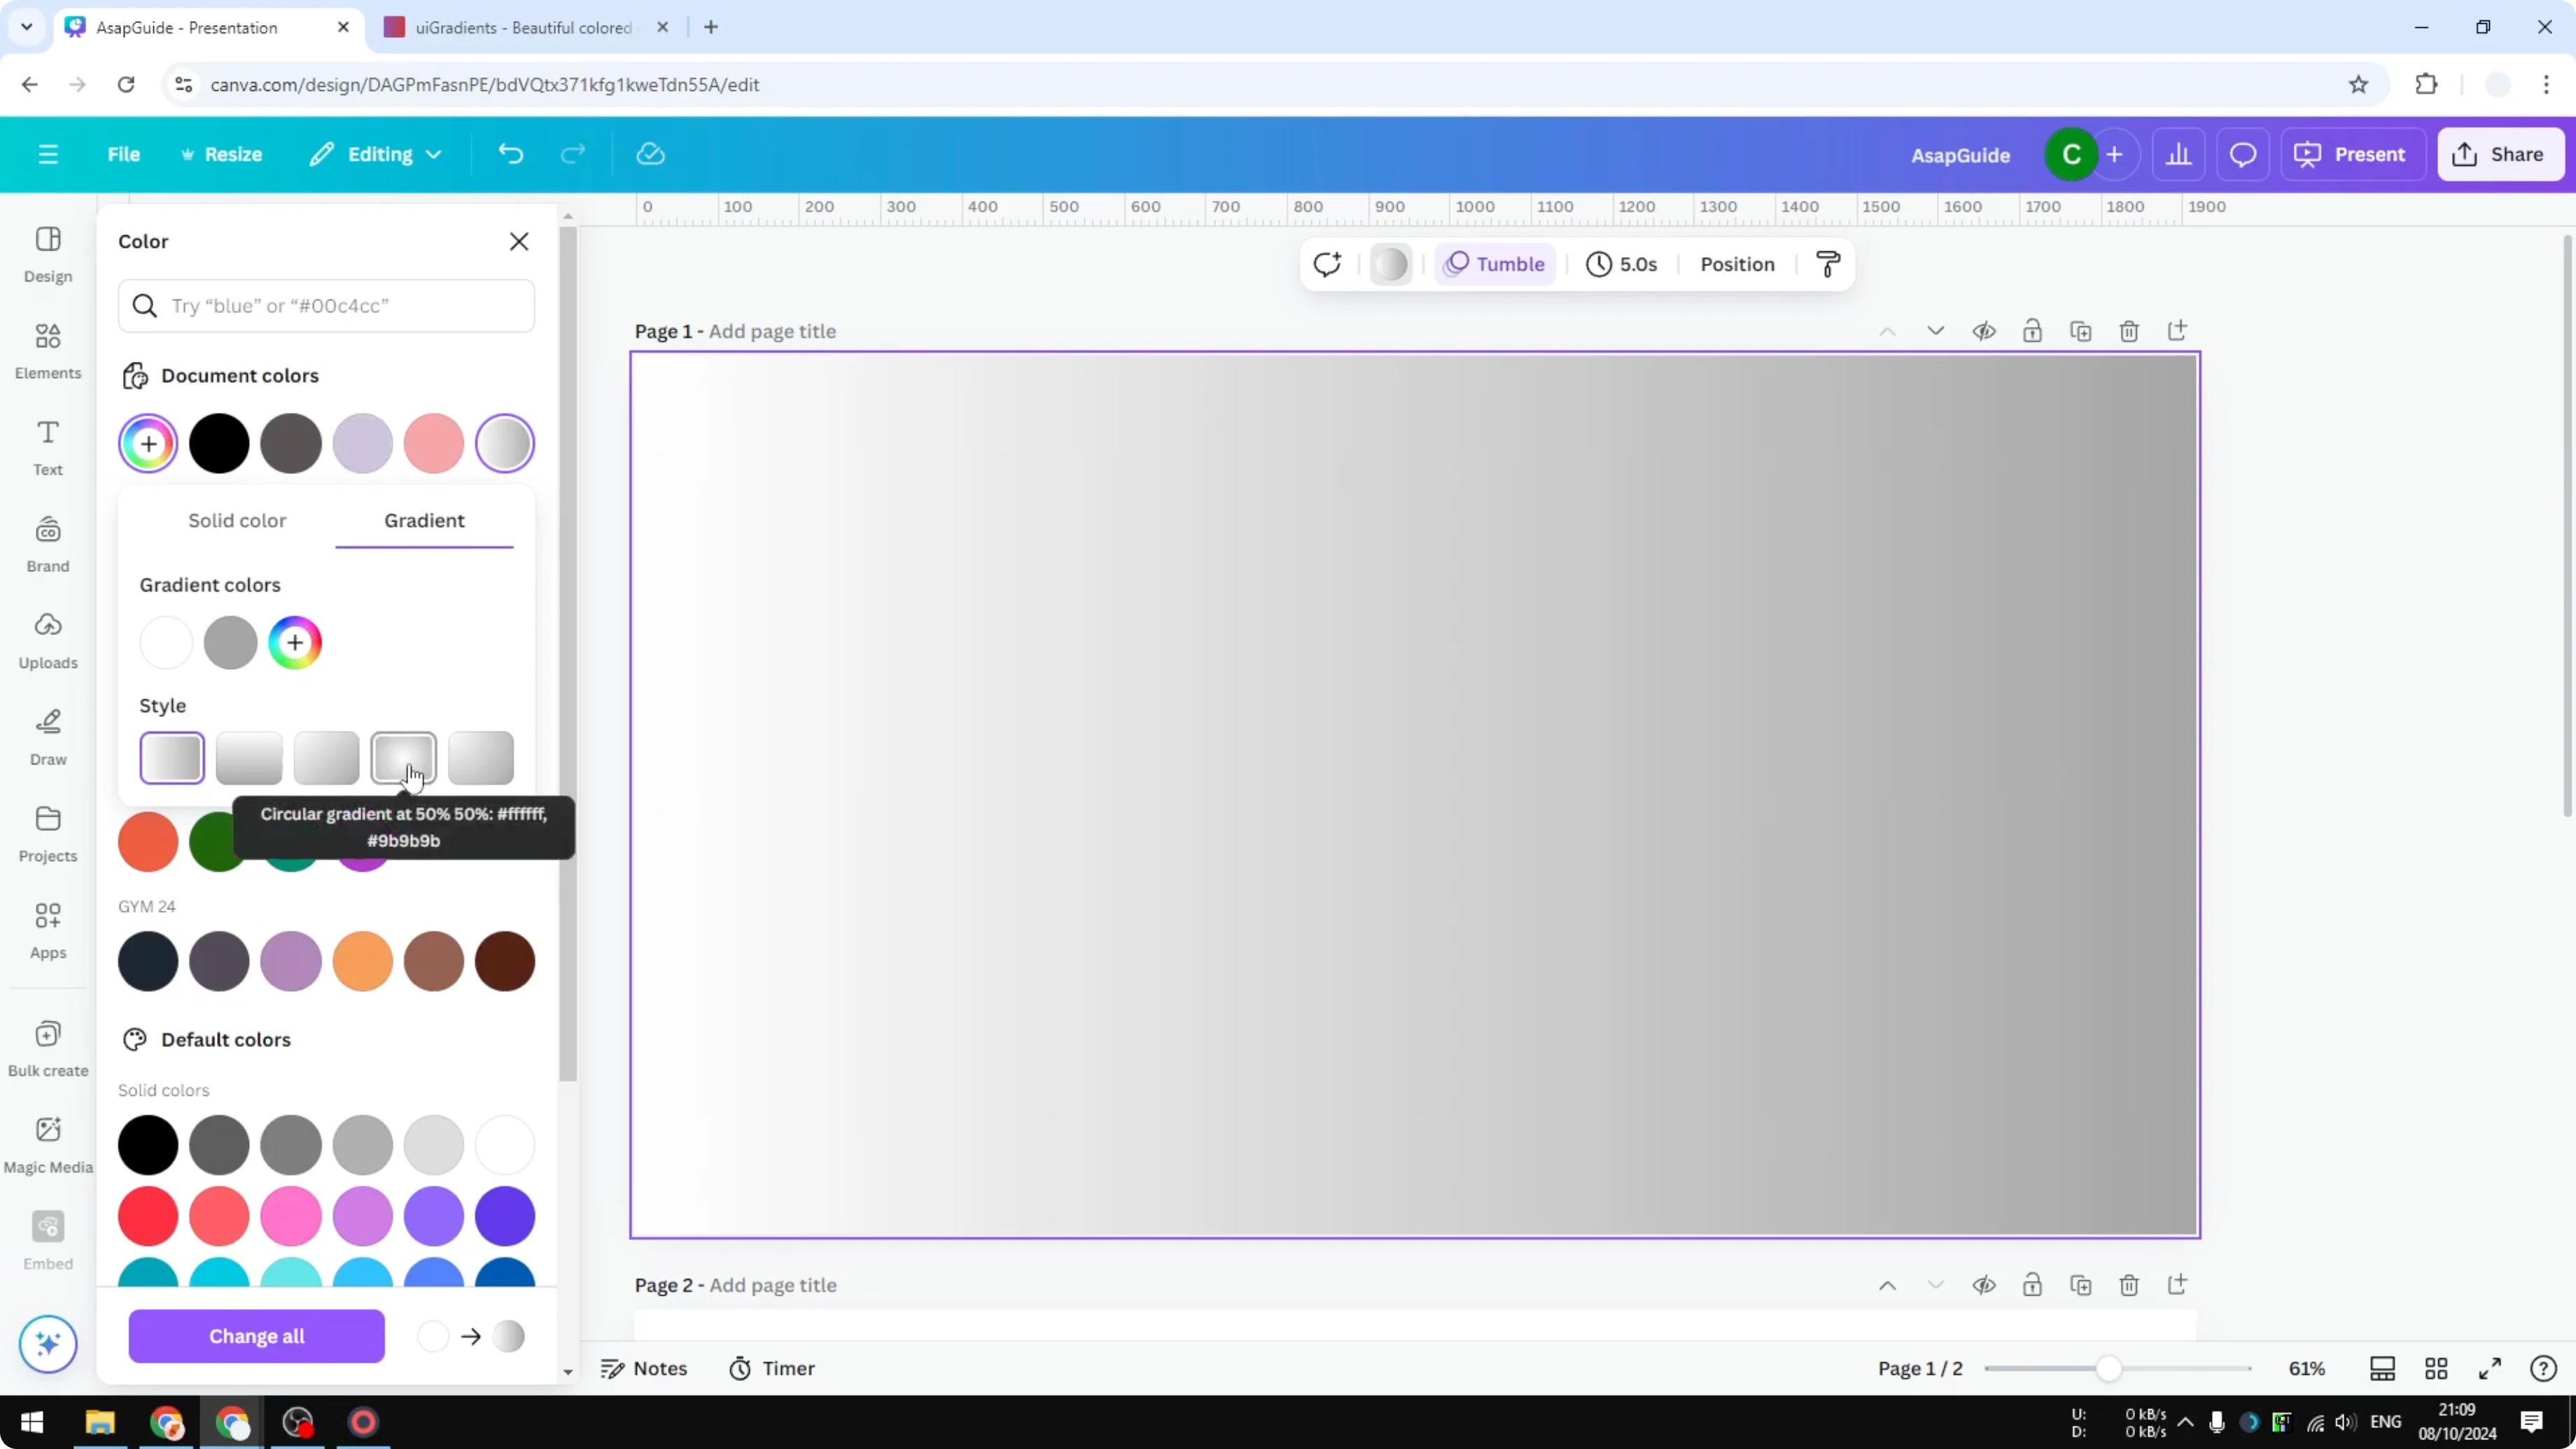This screenshot has width=2576, height=1449.
Task: Duplicate Page 1 with the copy icon
Action: (x=2081, y=331)
